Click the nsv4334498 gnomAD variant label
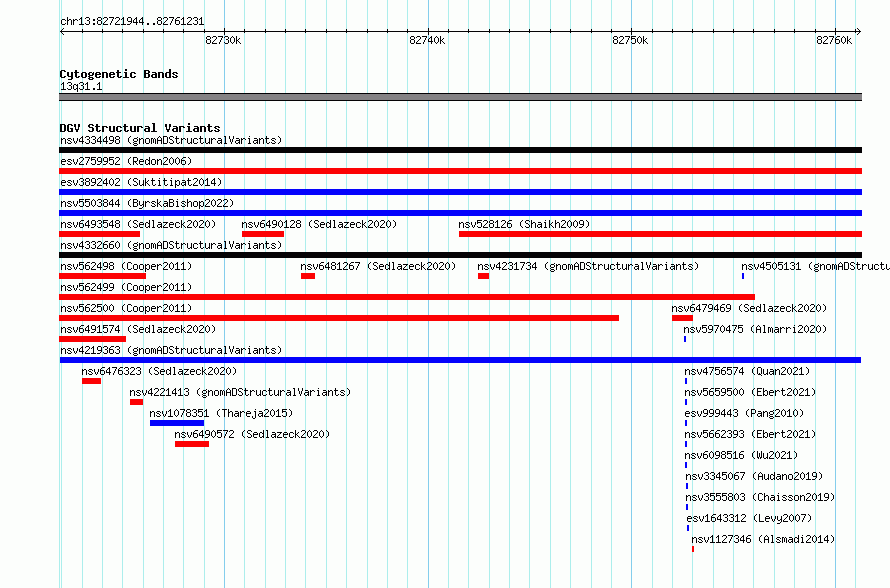This screenshot has height=588, width=890. (171, 140)
